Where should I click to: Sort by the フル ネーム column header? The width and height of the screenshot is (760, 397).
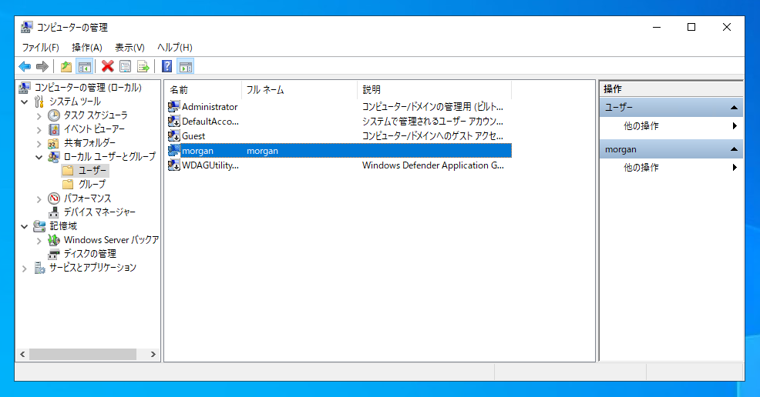tap(299, 90)
